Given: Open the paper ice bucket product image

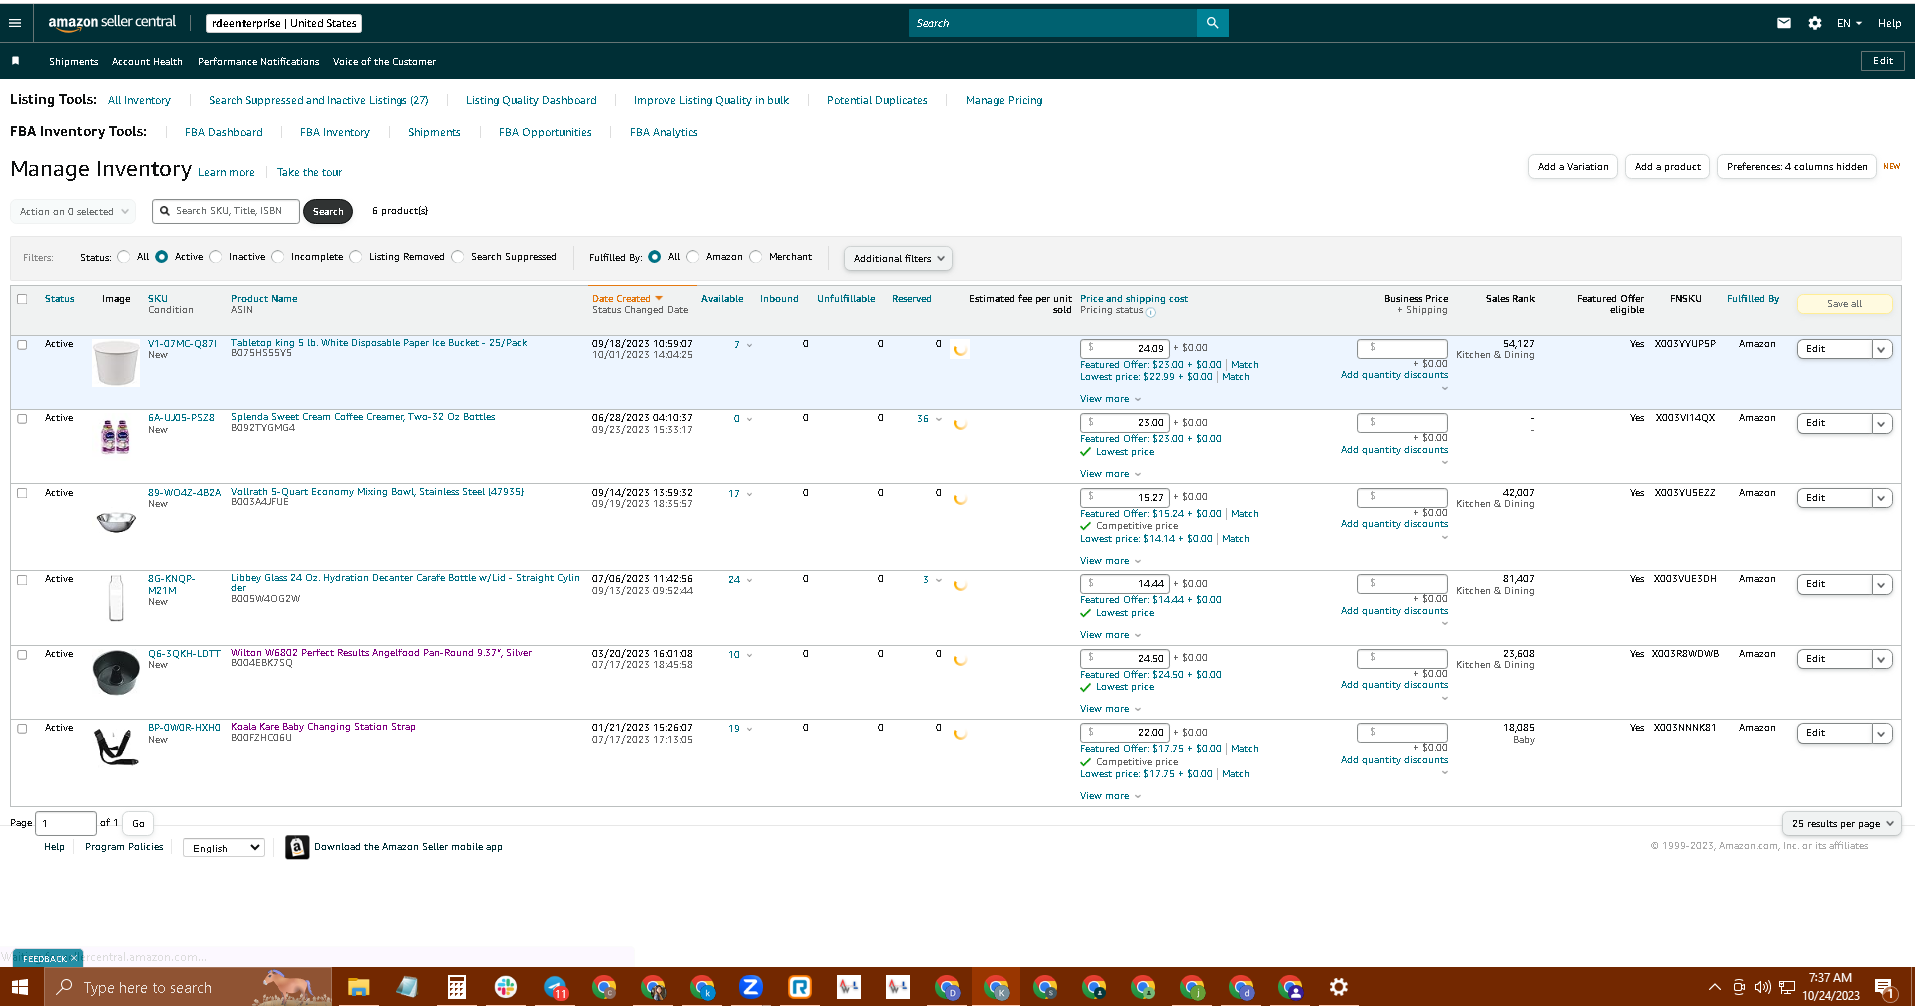Looking at the screenshot, I should (116, 362).
